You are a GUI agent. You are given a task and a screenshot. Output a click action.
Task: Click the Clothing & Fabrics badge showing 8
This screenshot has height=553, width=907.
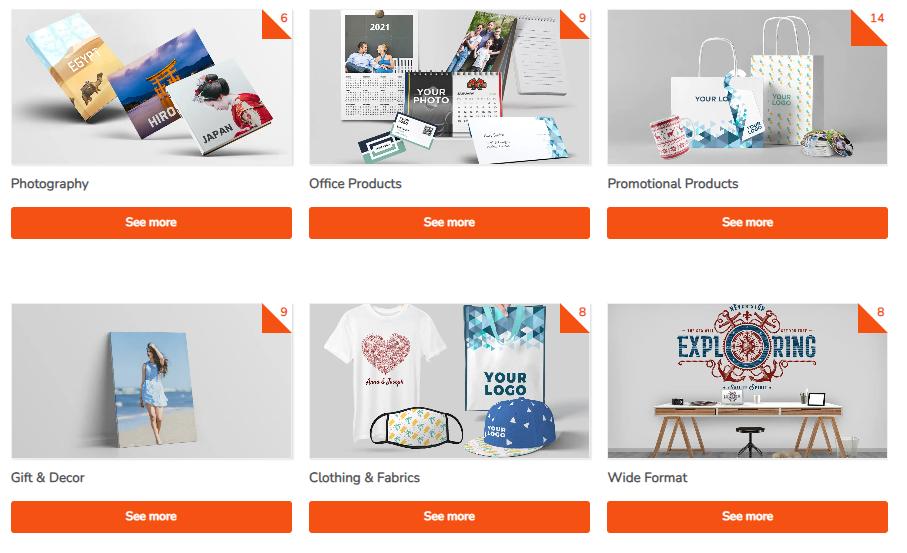pos(579,314)
